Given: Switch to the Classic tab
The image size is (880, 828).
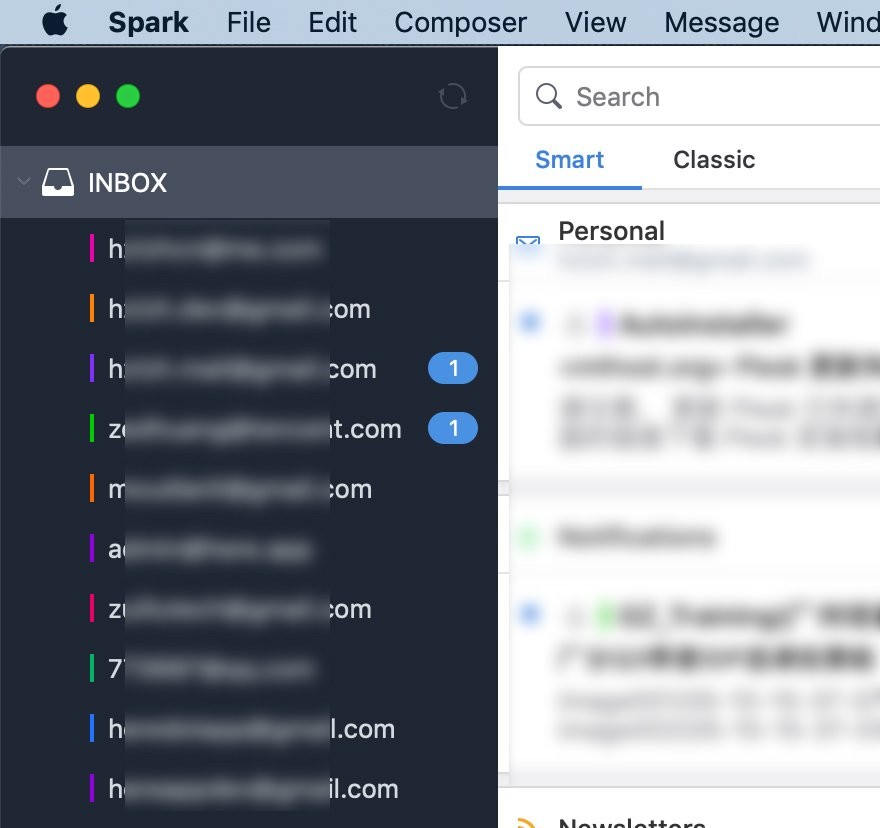Looking at the screenshot, I should pos(714,160).
